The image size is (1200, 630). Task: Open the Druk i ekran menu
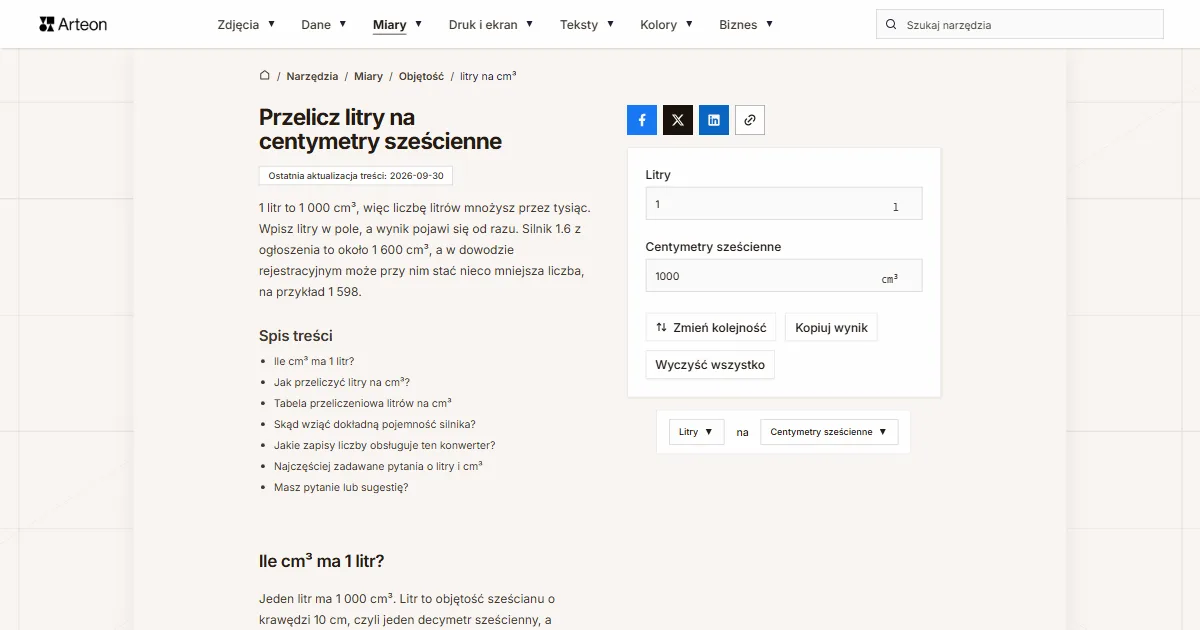(491, 25)
